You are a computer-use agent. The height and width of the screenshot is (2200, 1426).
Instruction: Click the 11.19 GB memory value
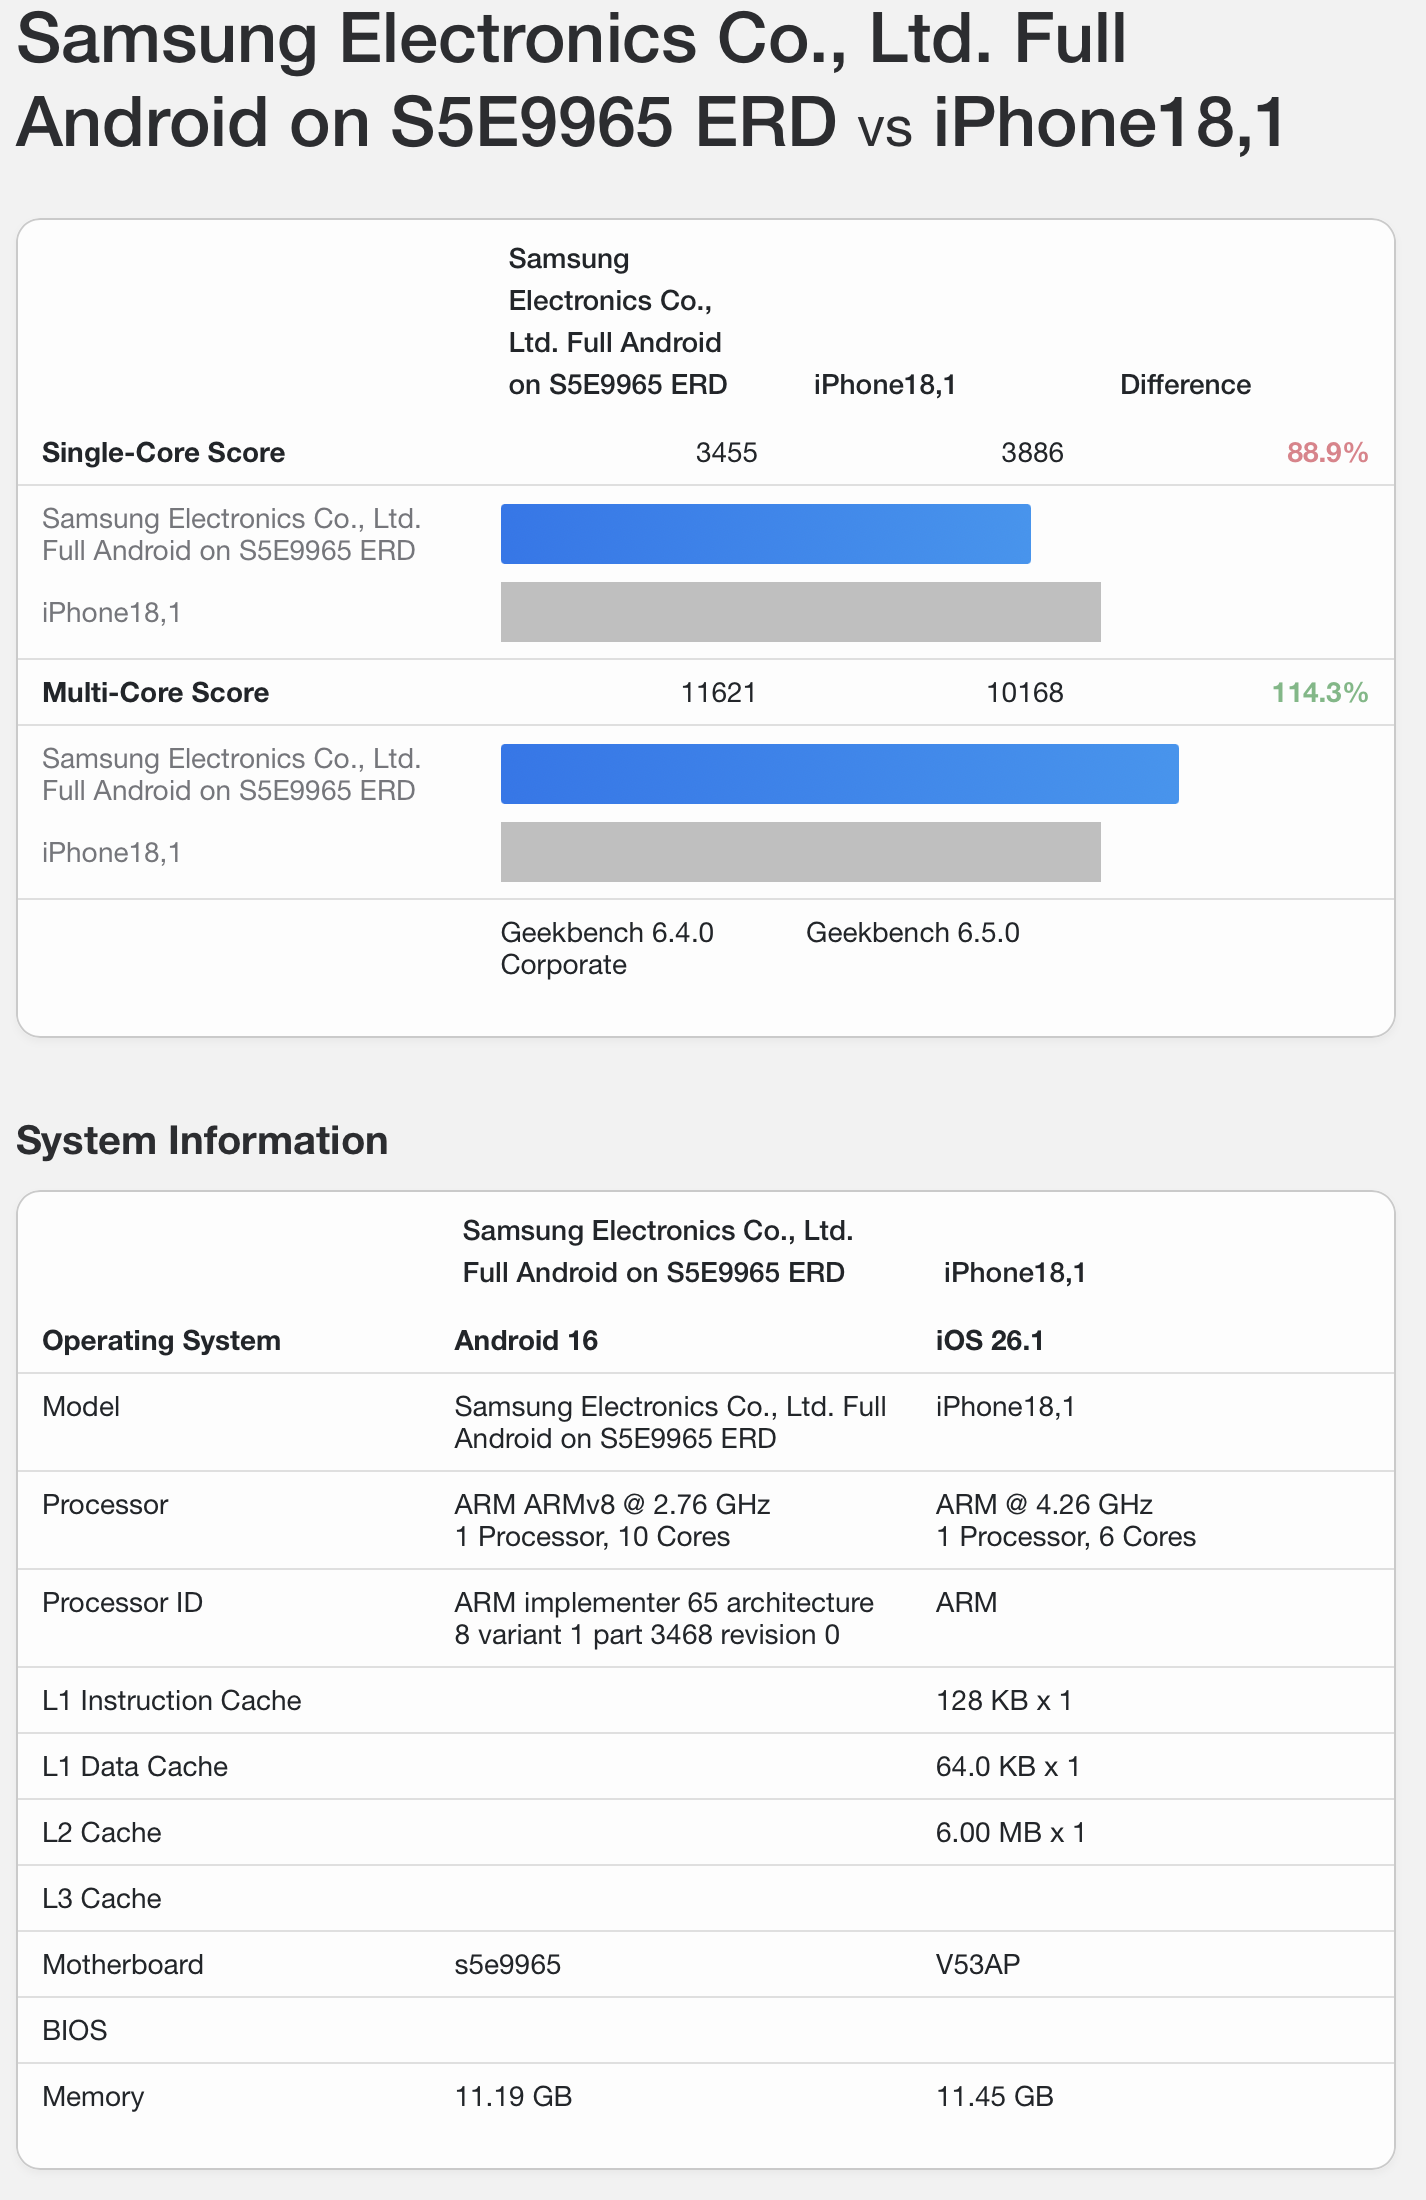(513, 2097)
